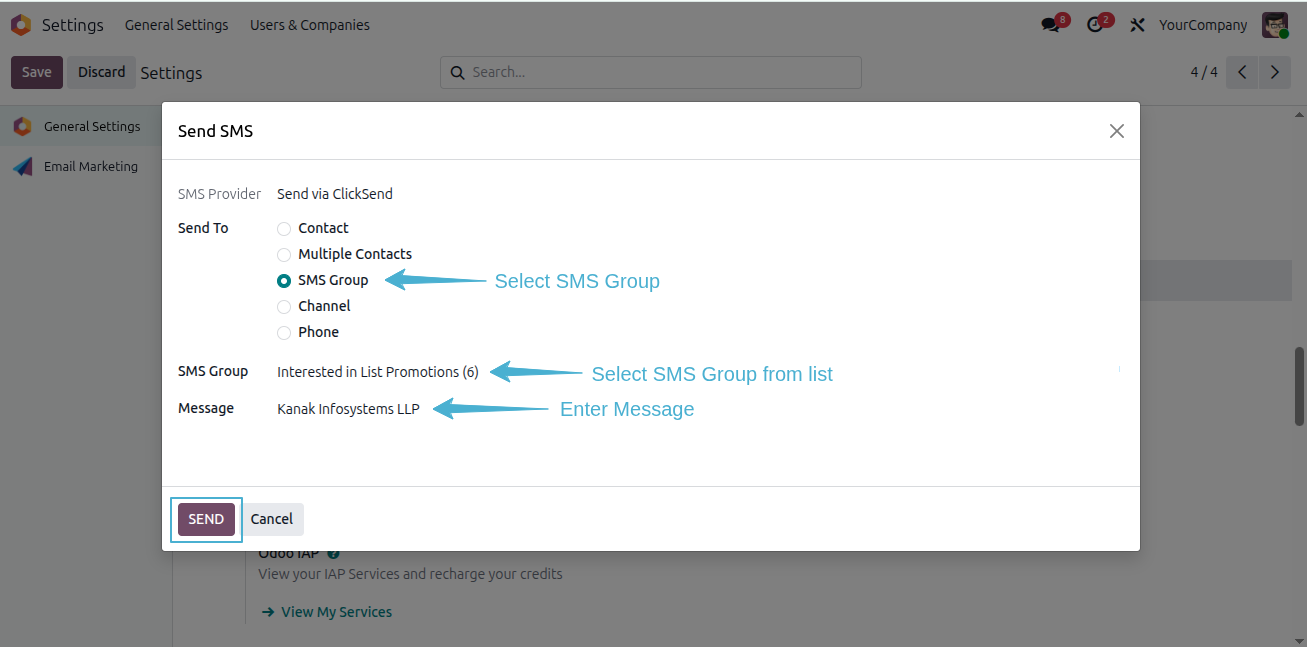Close the Send SMS dialog

[x=1117, y=131]
